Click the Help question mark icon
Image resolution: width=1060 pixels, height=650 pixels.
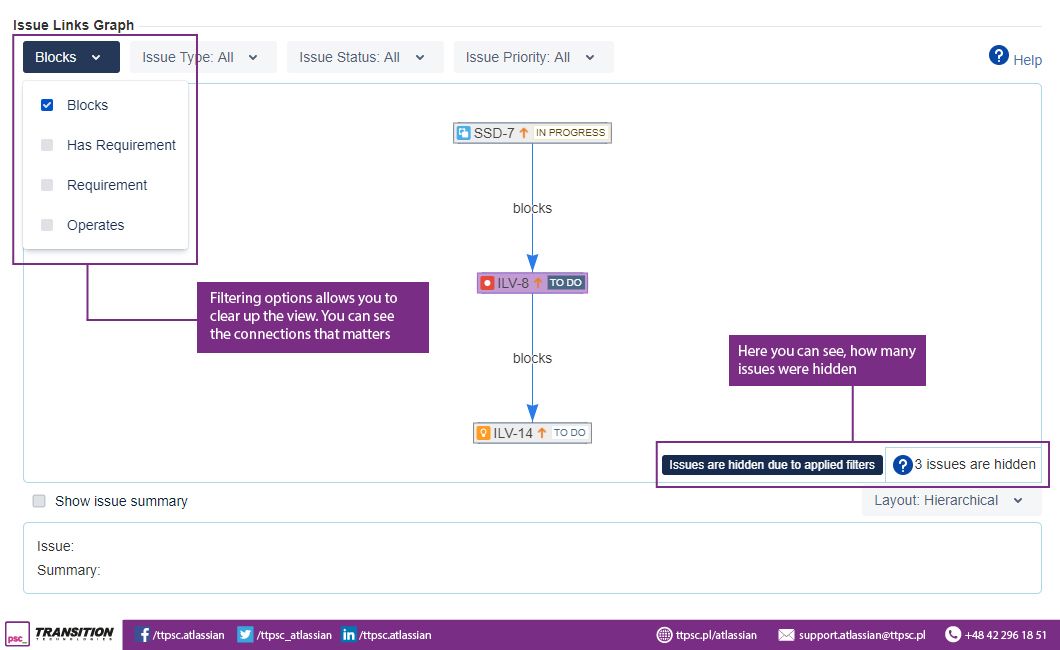pos(998,55)
